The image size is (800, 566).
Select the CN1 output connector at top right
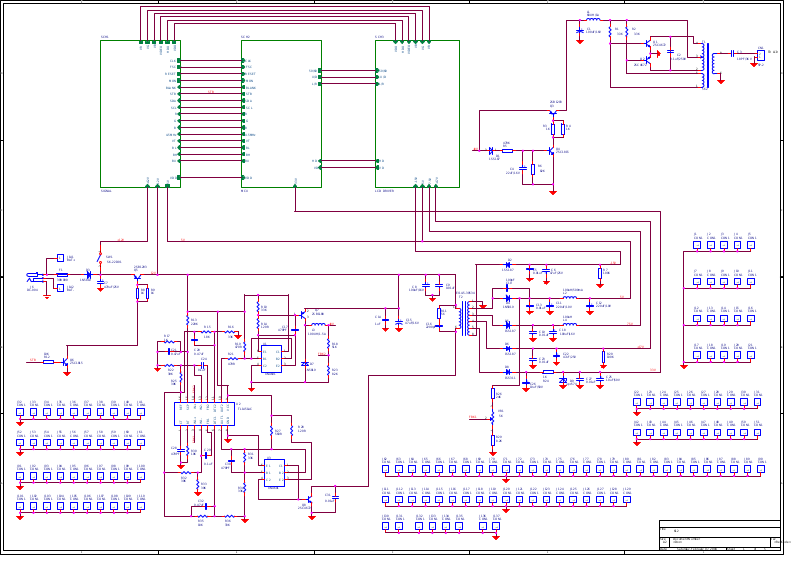pyautogui.click(x=760, y=55)
